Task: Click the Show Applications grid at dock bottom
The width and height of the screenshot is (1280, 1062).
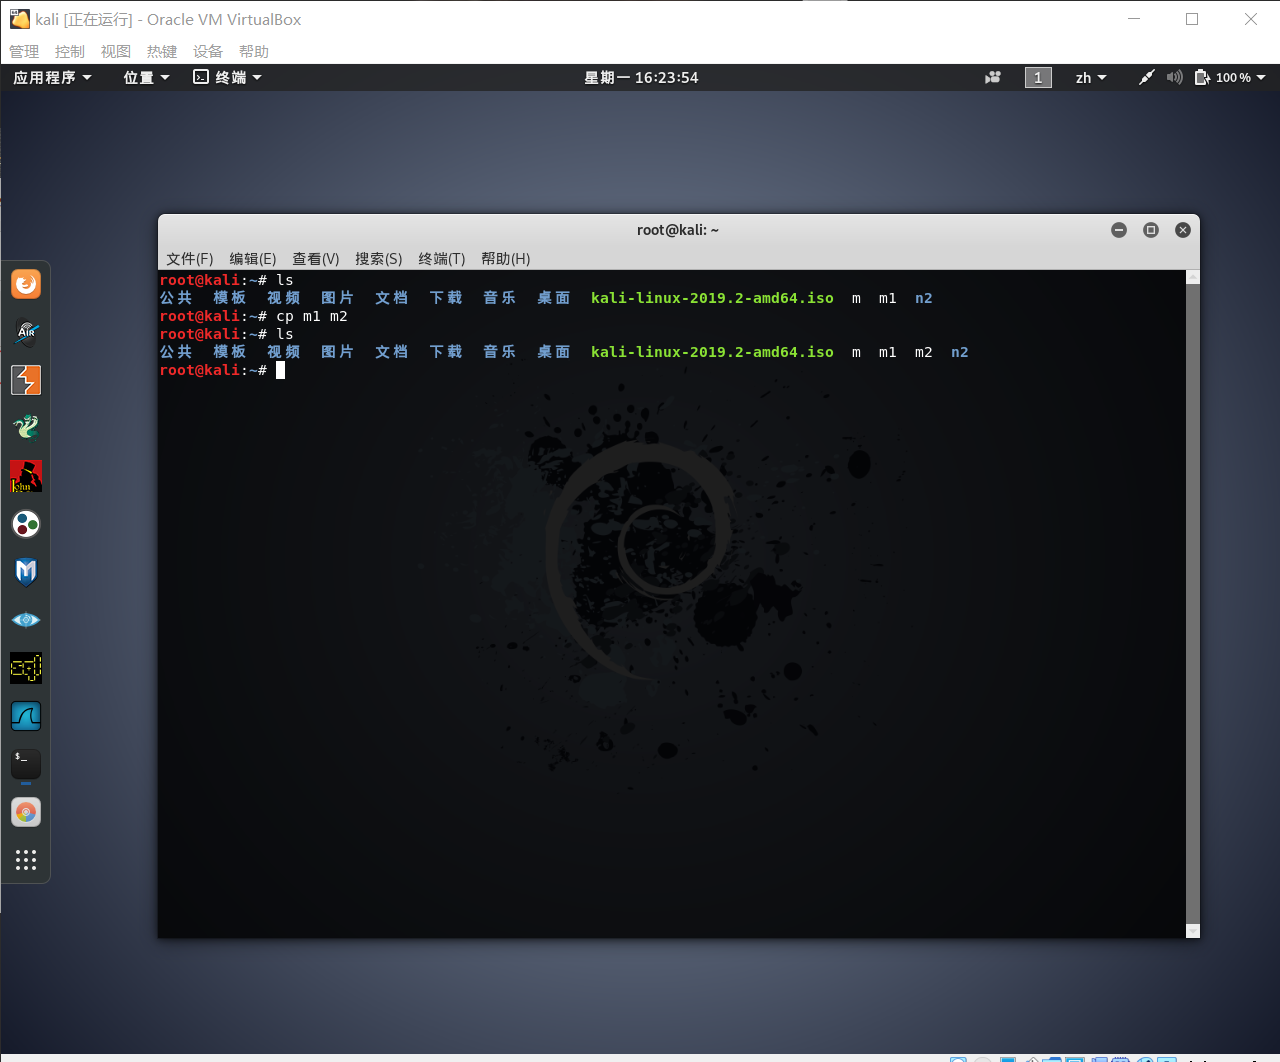Action: click(25, 859)
